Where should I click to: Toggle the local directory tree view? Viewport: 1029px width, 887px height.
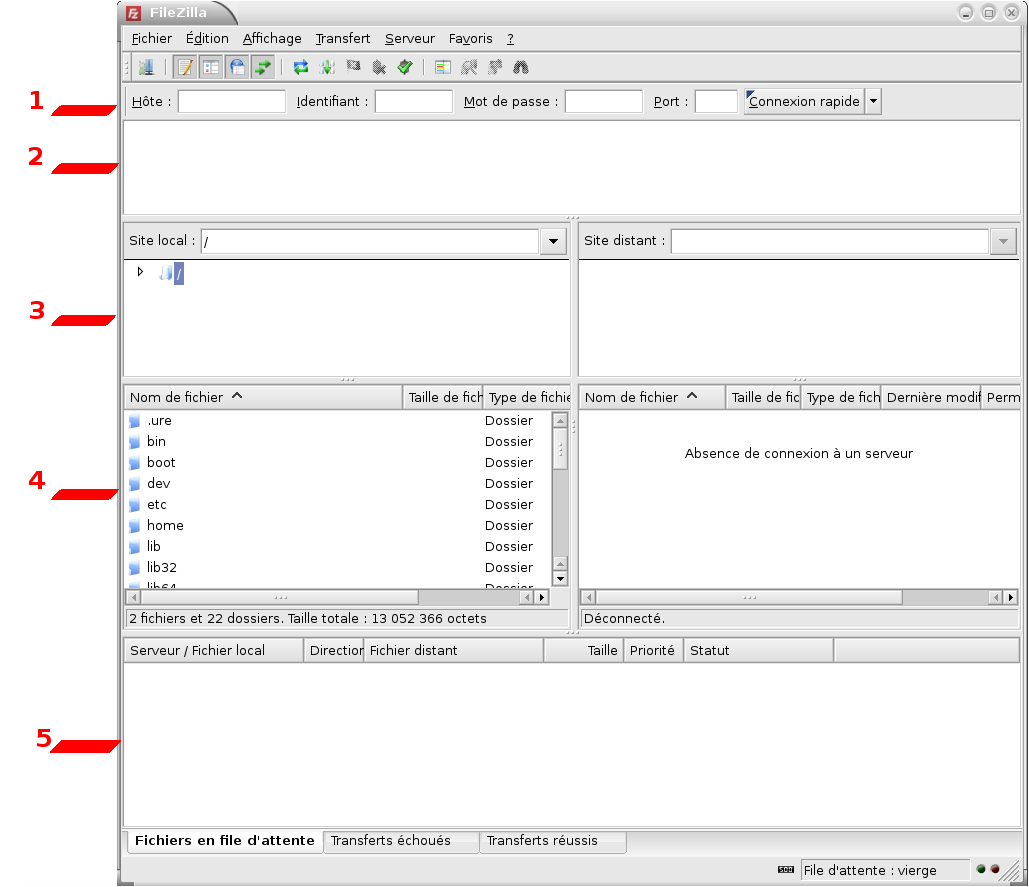click(211, 68)
